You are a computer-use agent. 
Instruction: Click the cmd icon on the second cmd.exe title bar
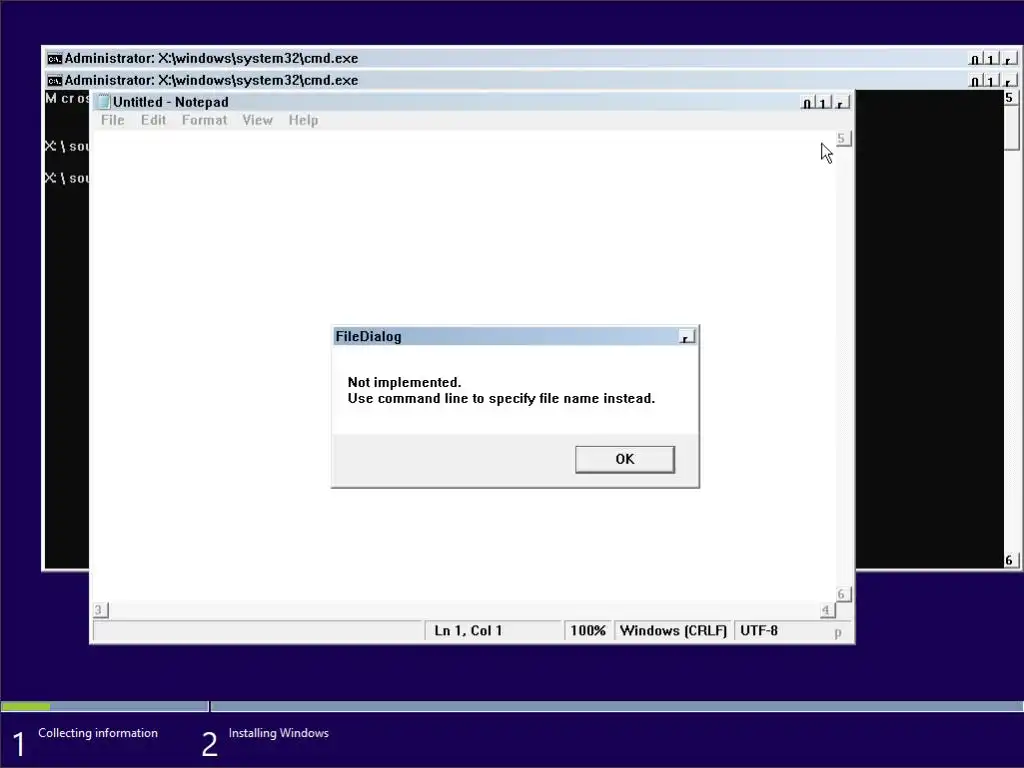tap(55, 80)
